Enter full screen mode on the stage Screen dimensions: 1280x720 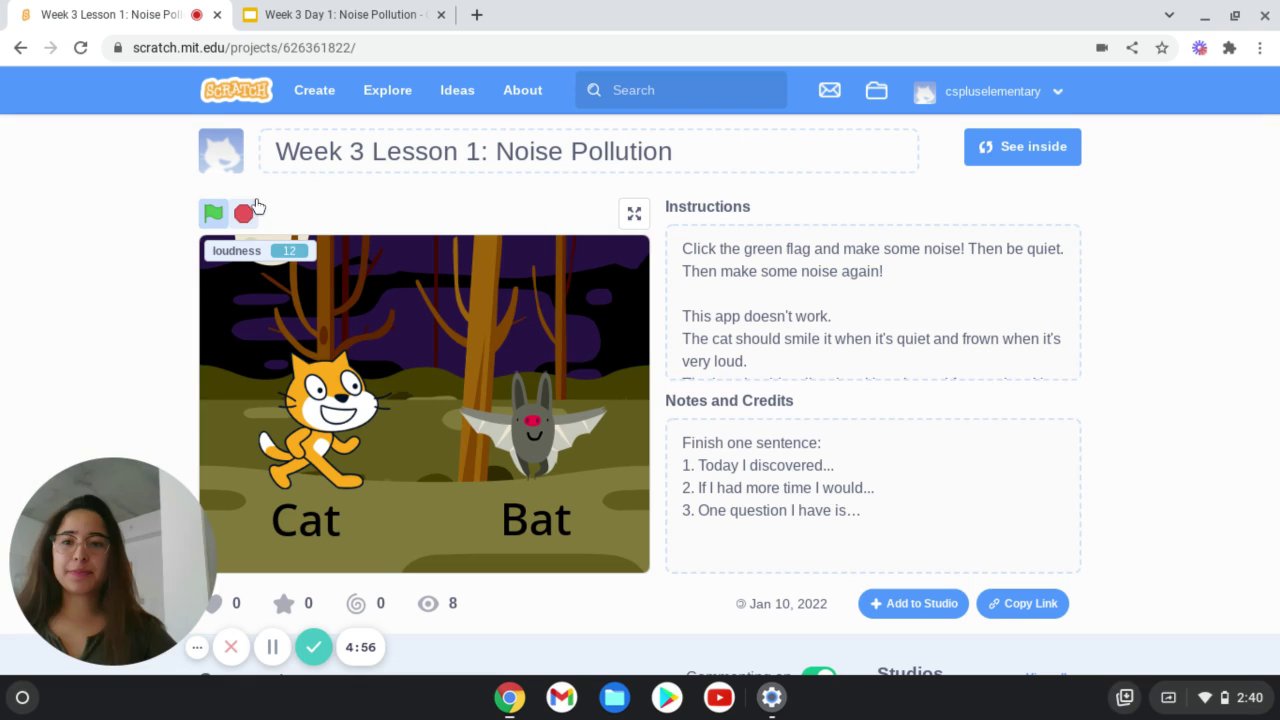[634, 213]
